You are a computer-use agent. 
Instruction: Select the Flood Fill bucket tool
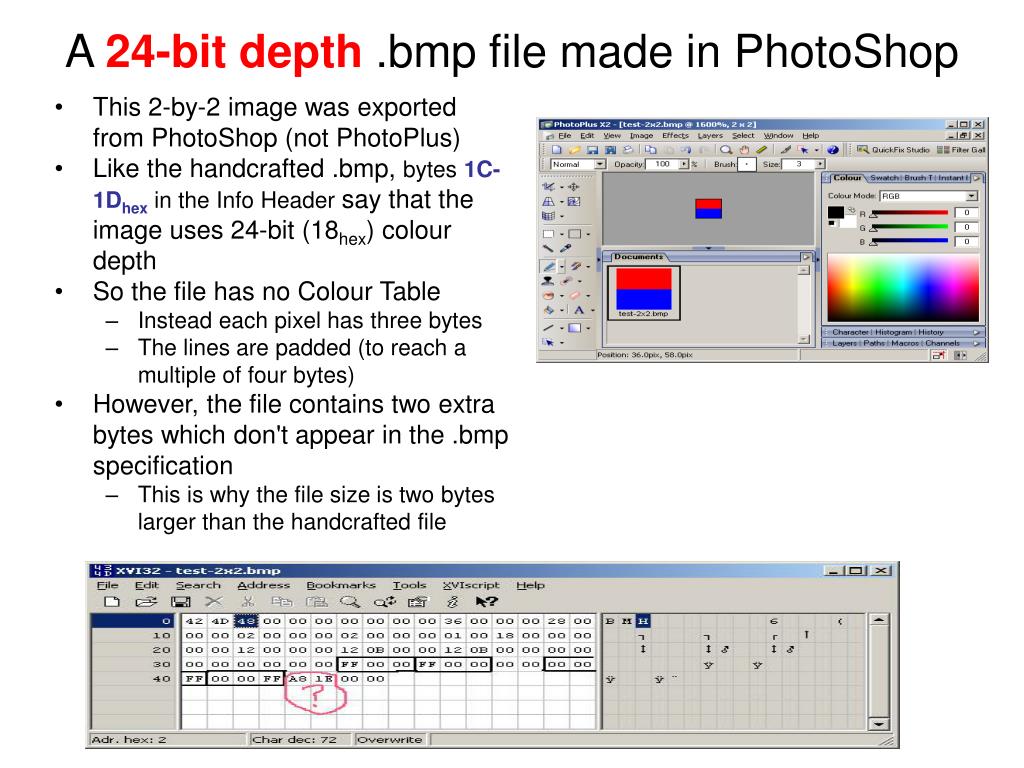[549, 310]
